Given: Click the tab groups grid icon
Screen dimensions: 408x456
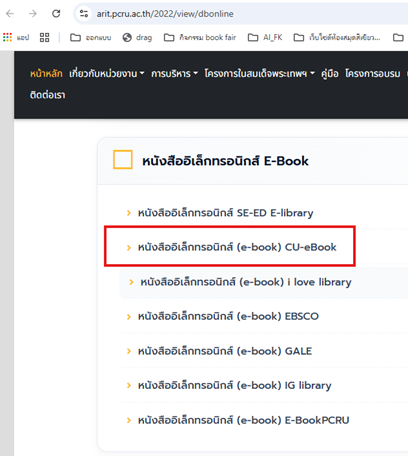Looking at the screenshot, I should tap(44, 37).
